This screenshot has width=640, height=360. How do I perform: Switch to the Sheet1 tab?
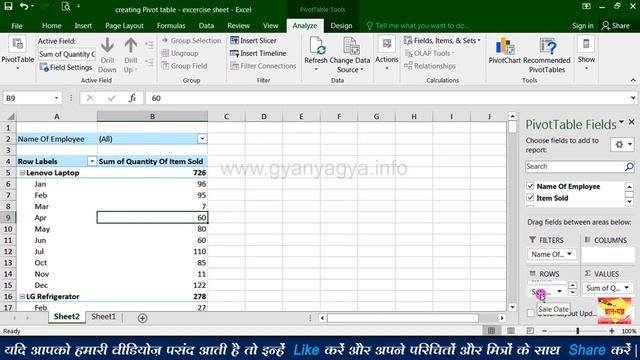click(x=103, y=317)
